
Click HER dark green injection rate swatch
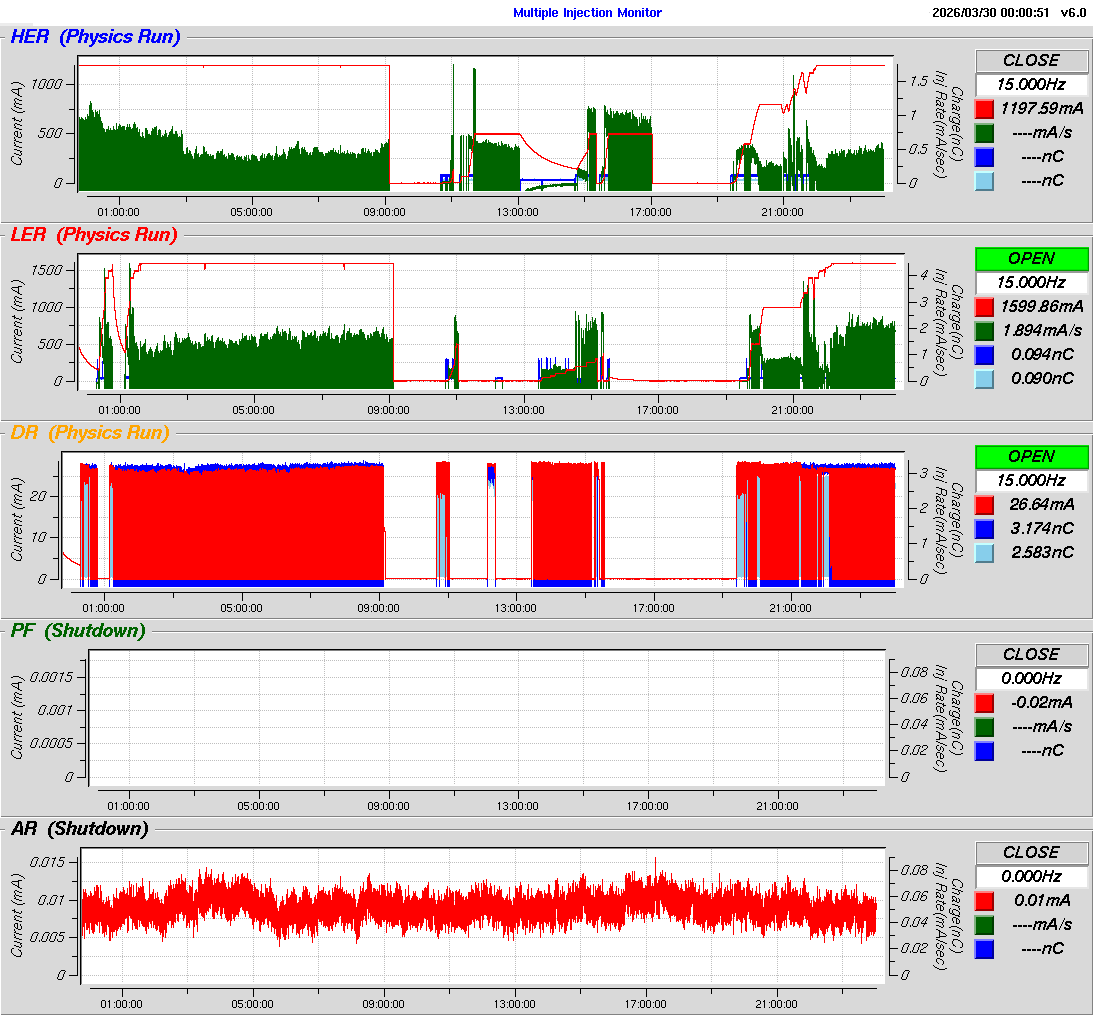(985, 133)
